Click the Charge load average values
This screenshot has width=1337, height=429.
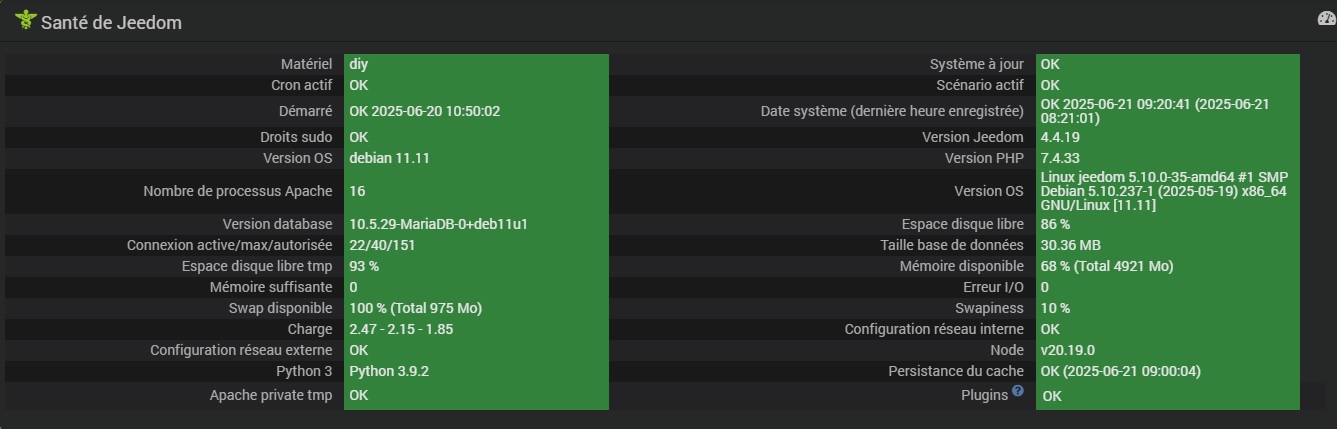[x=402, y=329]
